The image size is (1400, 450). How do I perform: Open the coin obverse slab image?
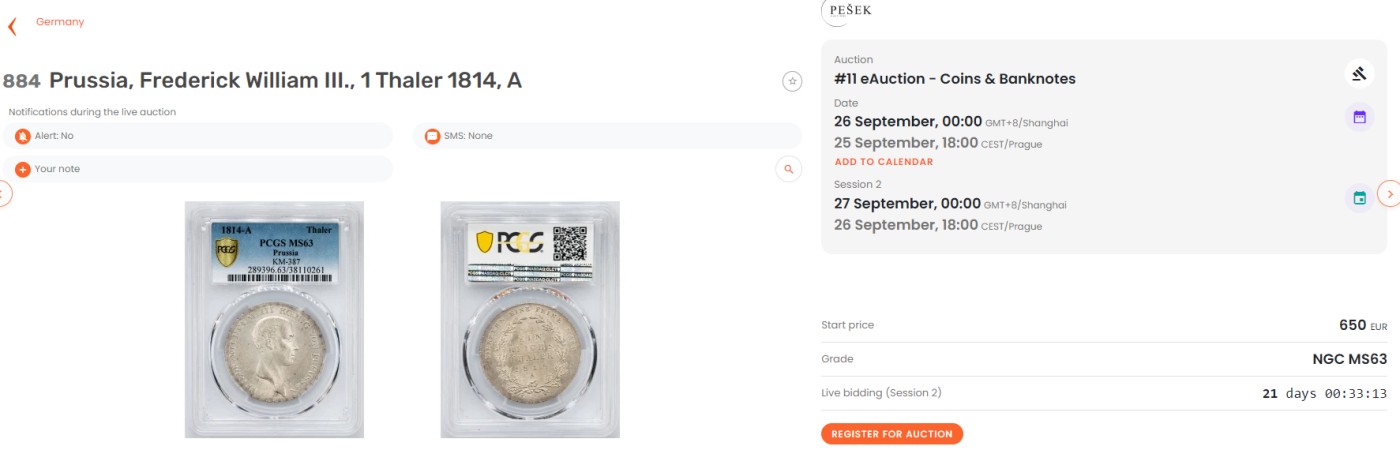(x=274, y=320)
